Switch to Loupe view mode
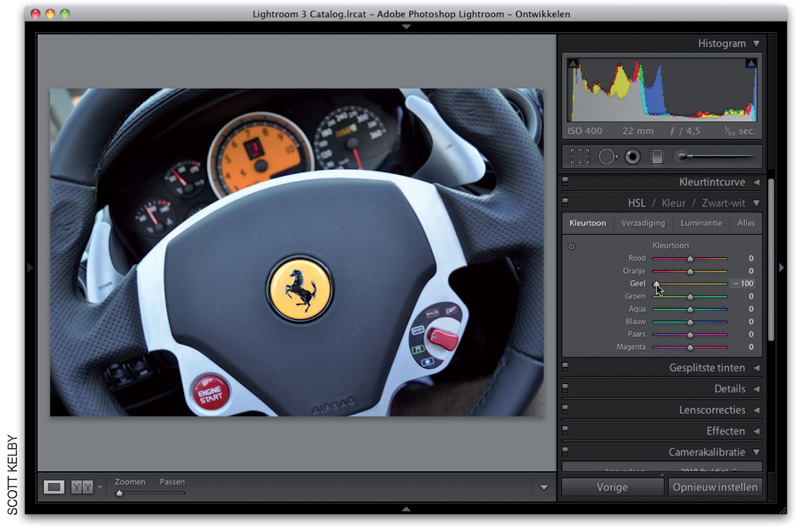Screen dimensions: 800x529 [54, 487]
